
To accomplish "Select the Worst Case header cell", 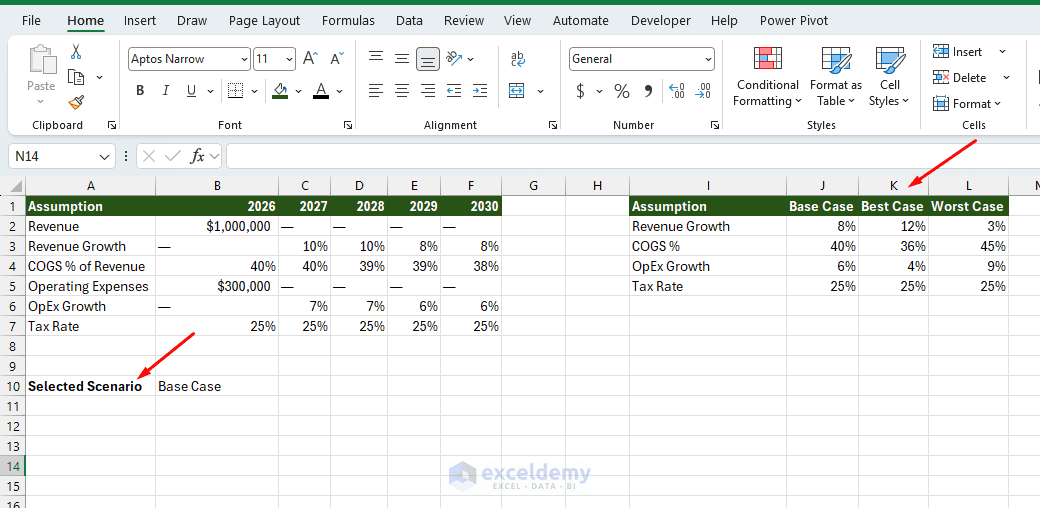I will point(968,206).
